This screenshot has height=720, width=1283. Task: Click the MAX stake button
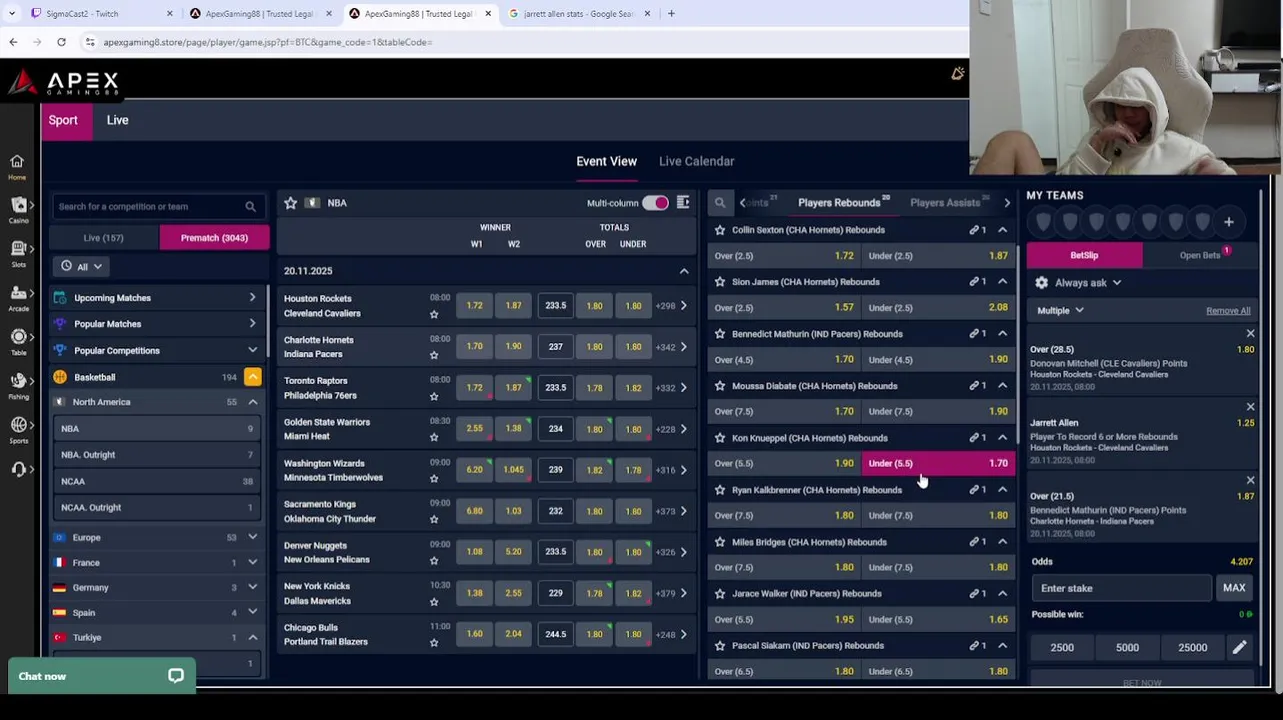click(x=1234, y=589)
